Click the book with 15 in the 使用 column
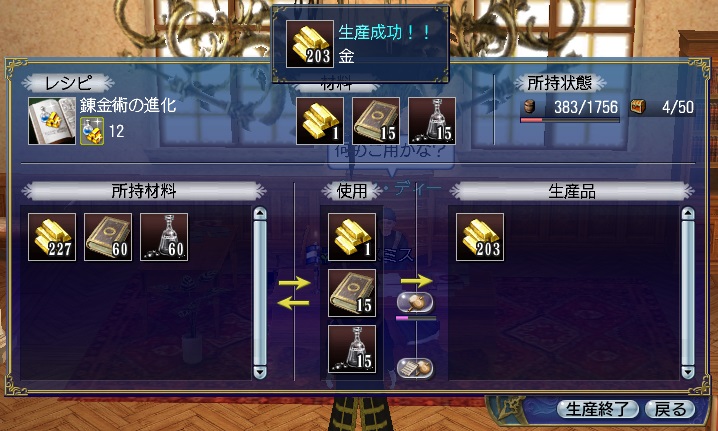718x431 pixels. click(x=352, y=293)
